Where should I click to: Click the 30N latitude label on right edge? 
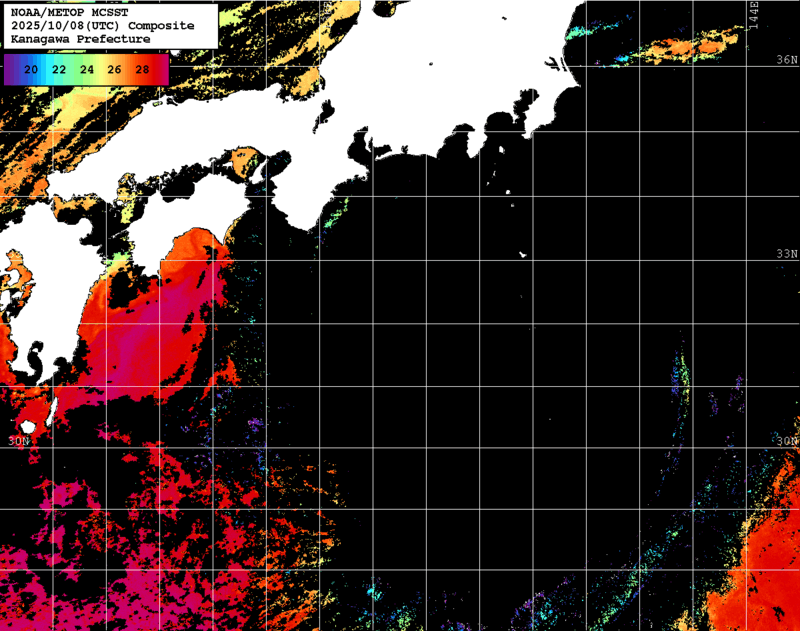(x=788, y=441)
